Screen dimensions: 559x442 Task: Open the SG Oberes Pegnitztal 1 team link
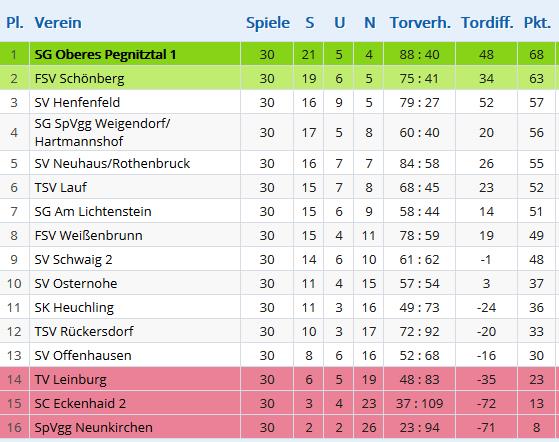[105, 55]
